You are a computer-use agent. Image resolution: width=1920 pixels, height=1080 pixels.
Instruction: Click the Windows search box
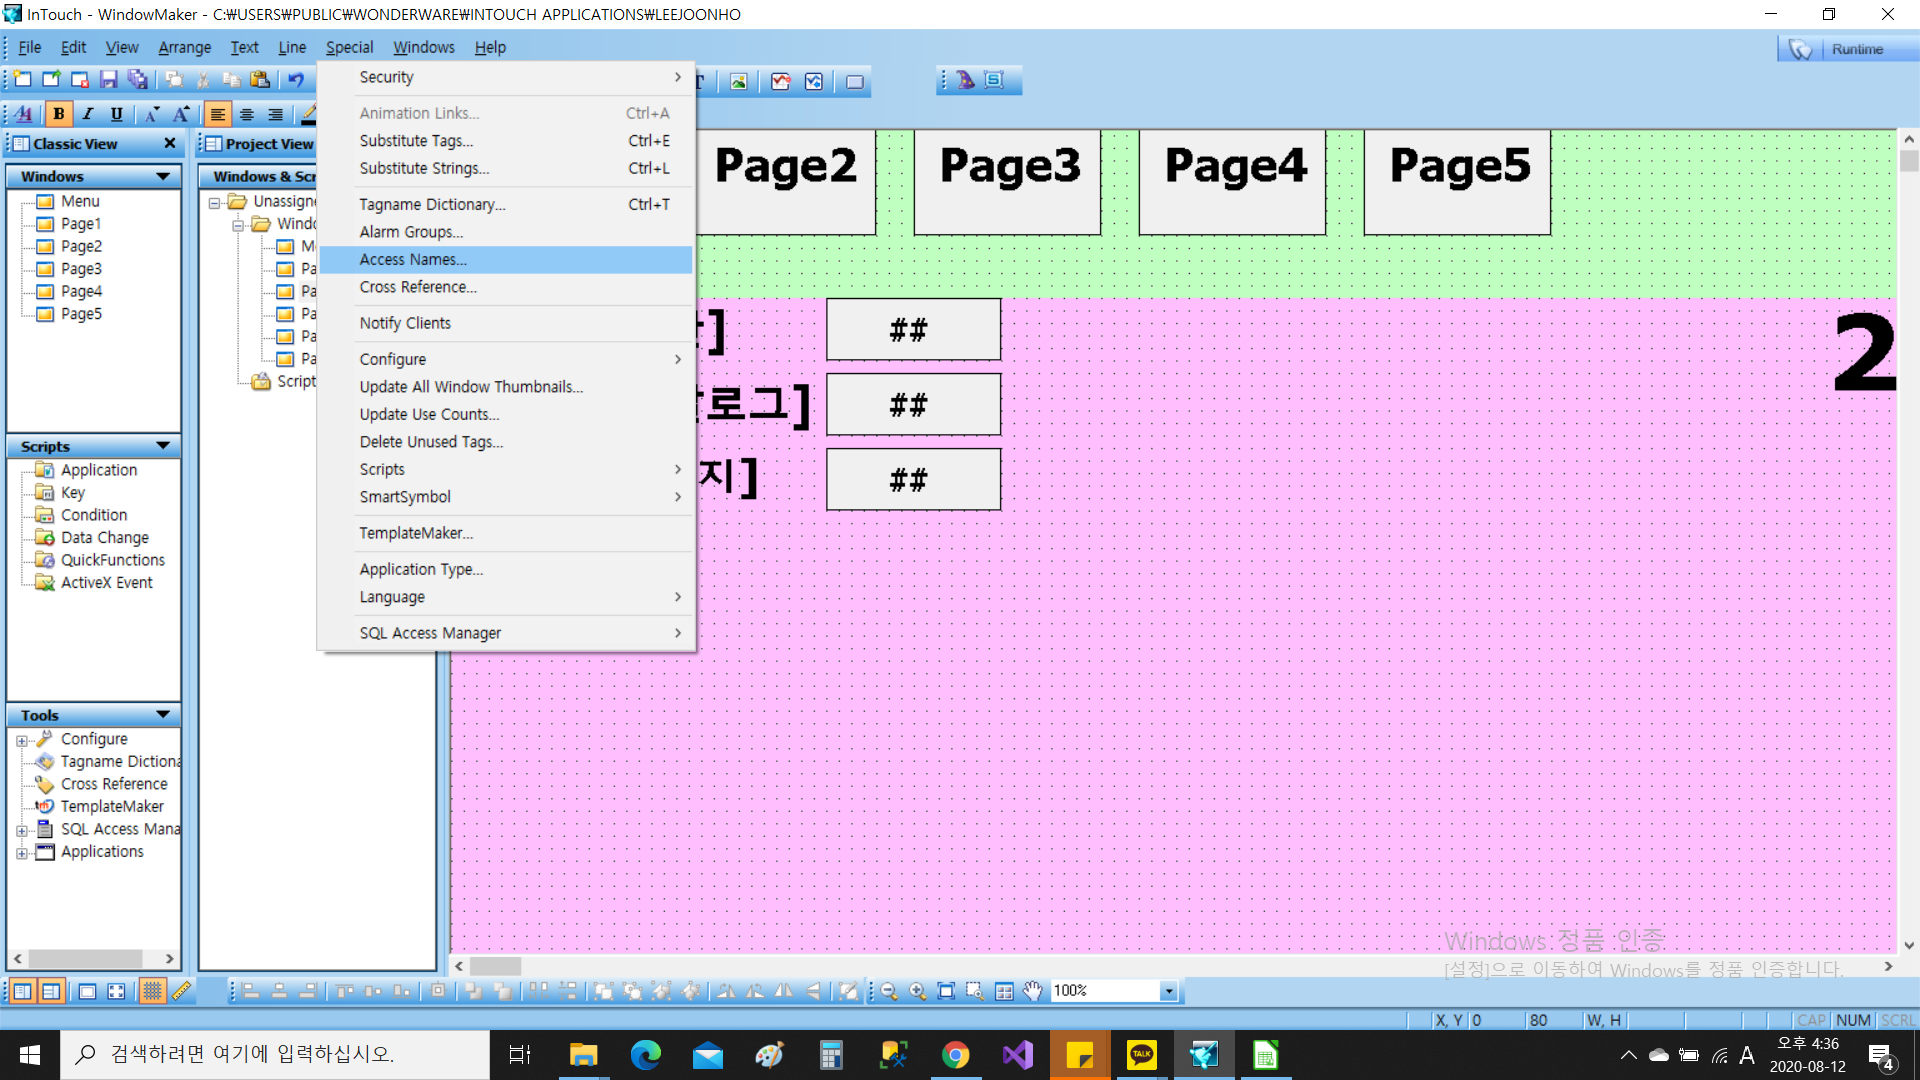coord(275,1054)
